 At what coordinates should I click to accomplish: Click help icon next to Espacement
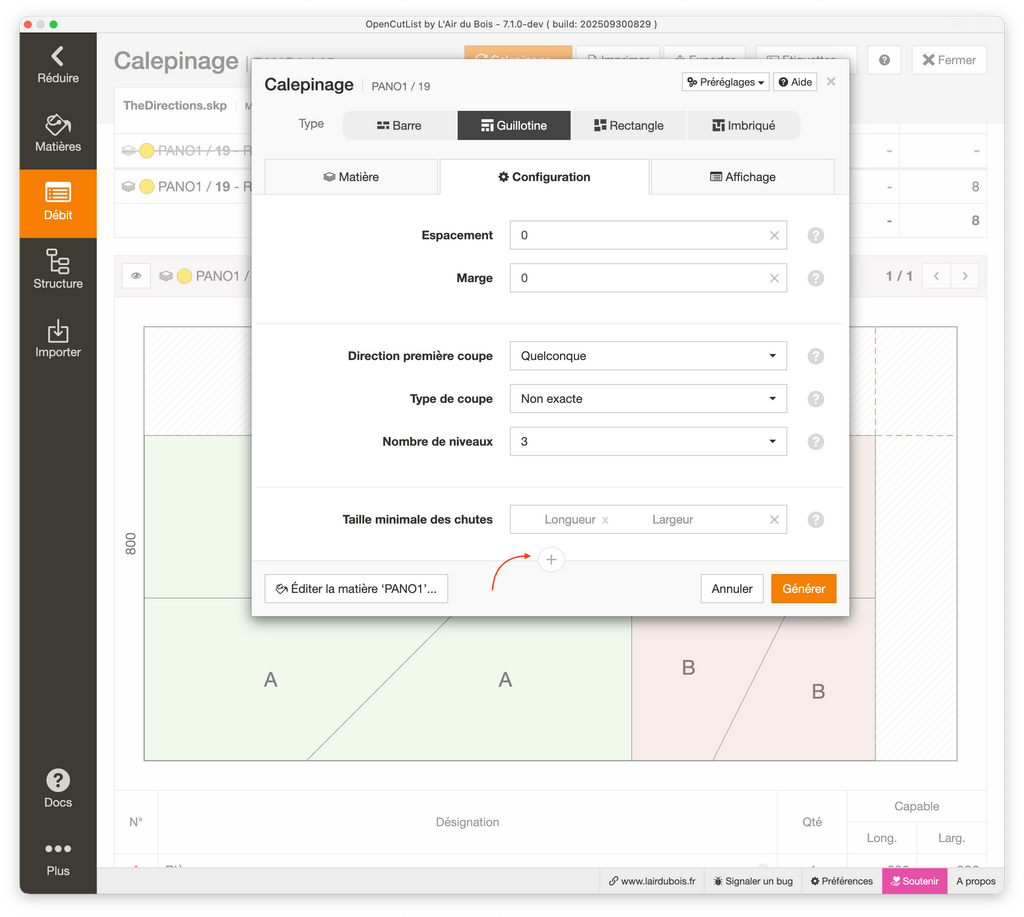click(x=815, y=236)
